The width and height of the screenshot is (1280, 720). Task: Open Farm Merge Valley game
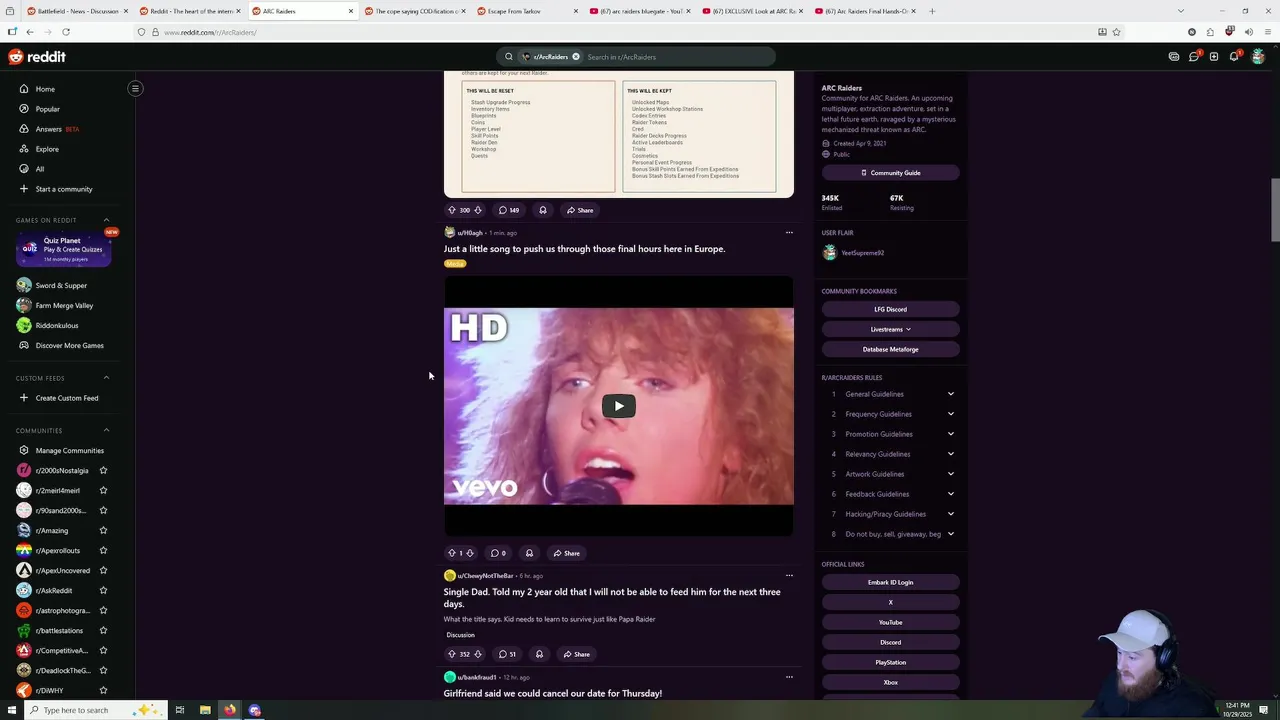63,305
